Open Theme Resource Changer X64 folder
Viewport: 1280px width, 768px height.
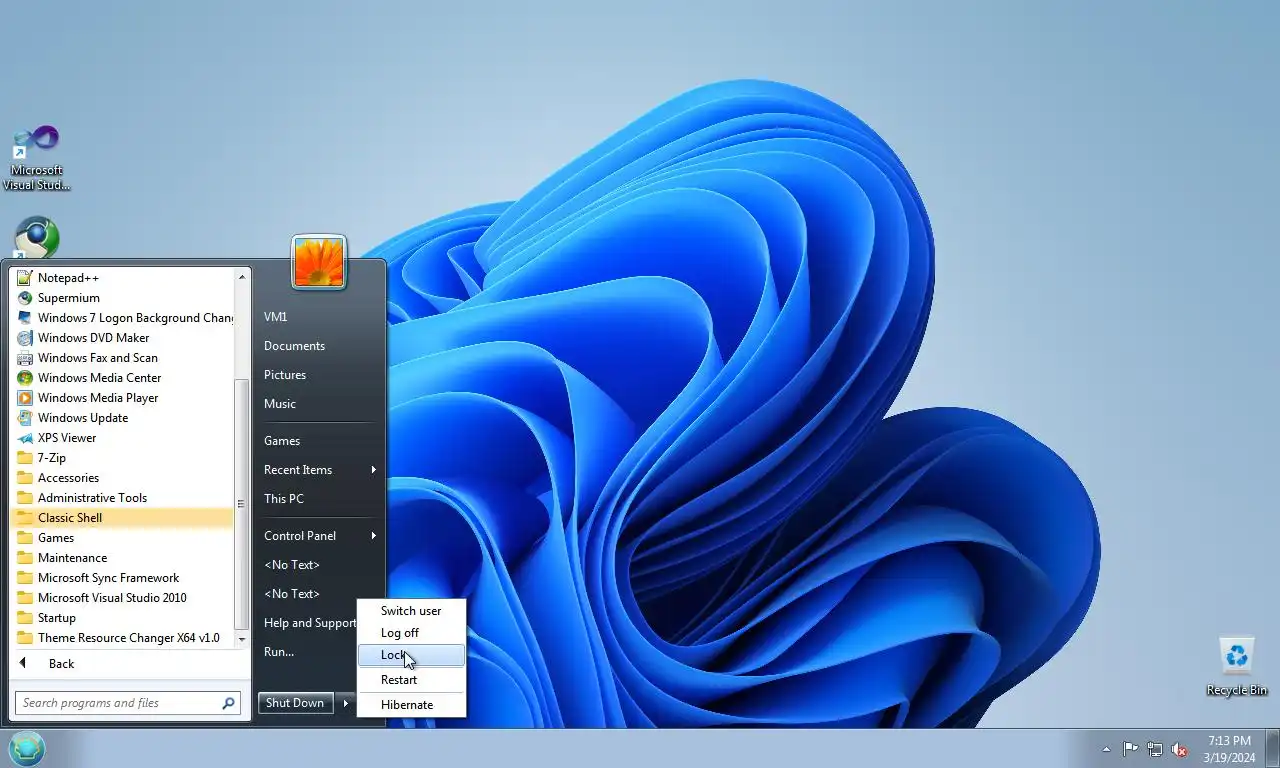pos(122,637)
